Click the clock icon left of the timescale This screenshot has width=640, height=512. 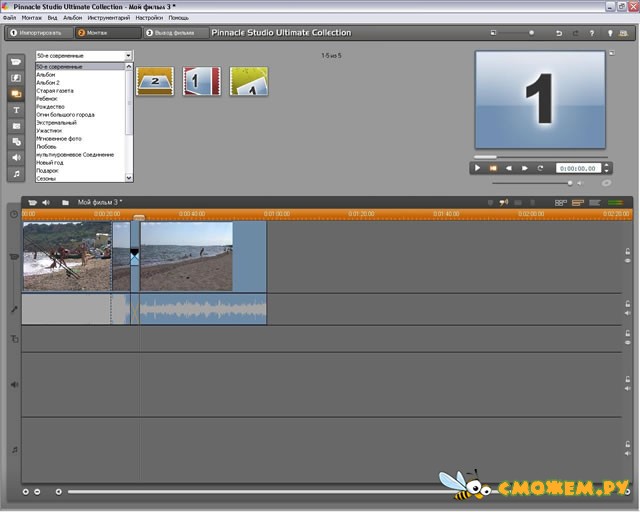[x=14, y=214]
